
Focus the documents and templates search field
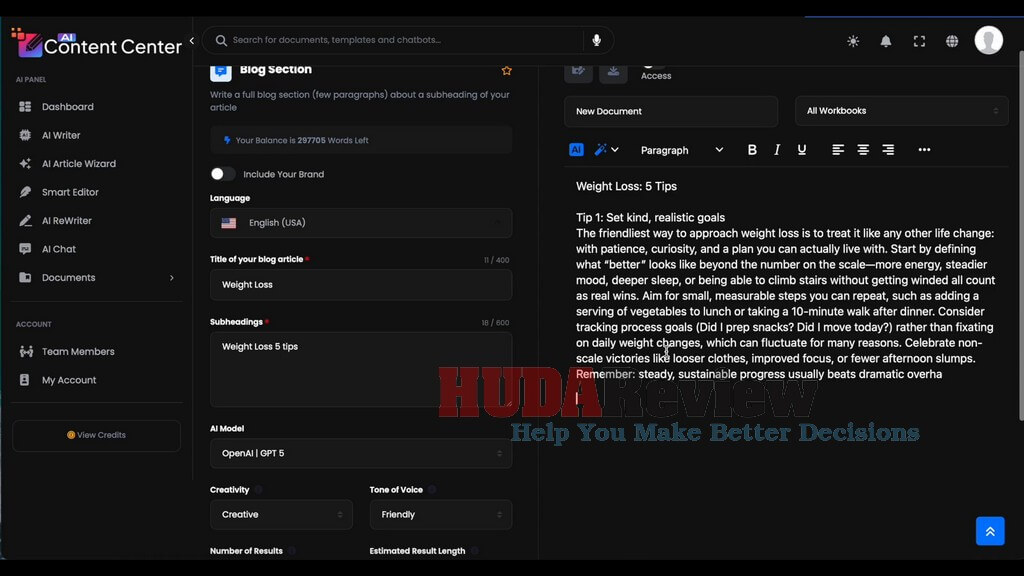[398, 40]
